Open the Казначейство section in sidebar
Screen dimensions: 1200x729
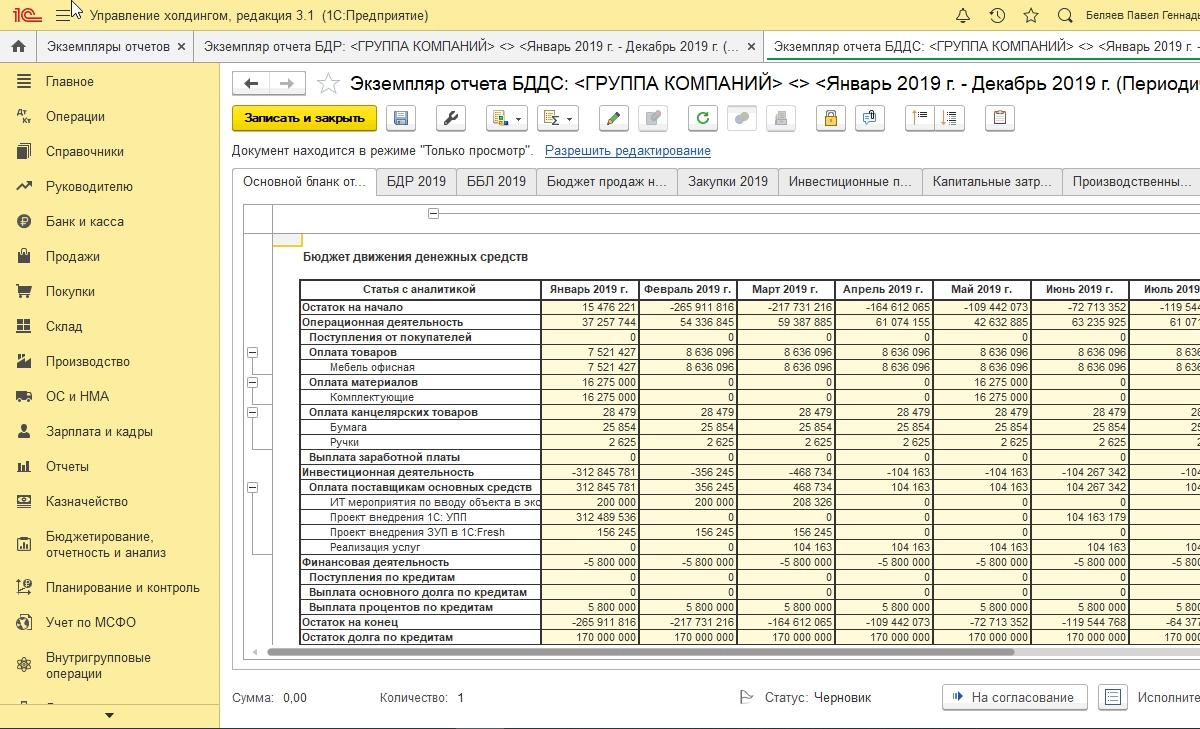point(87,502)
